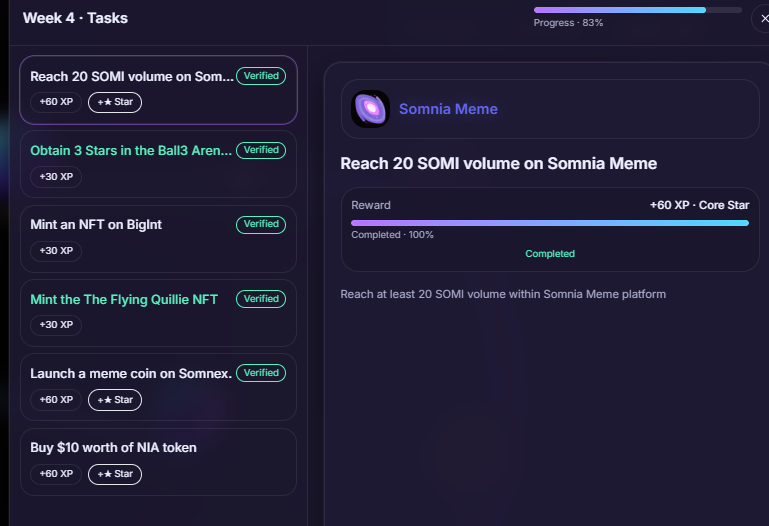Click +30 XP badge on Flying Quillie task

click(56, 325)
